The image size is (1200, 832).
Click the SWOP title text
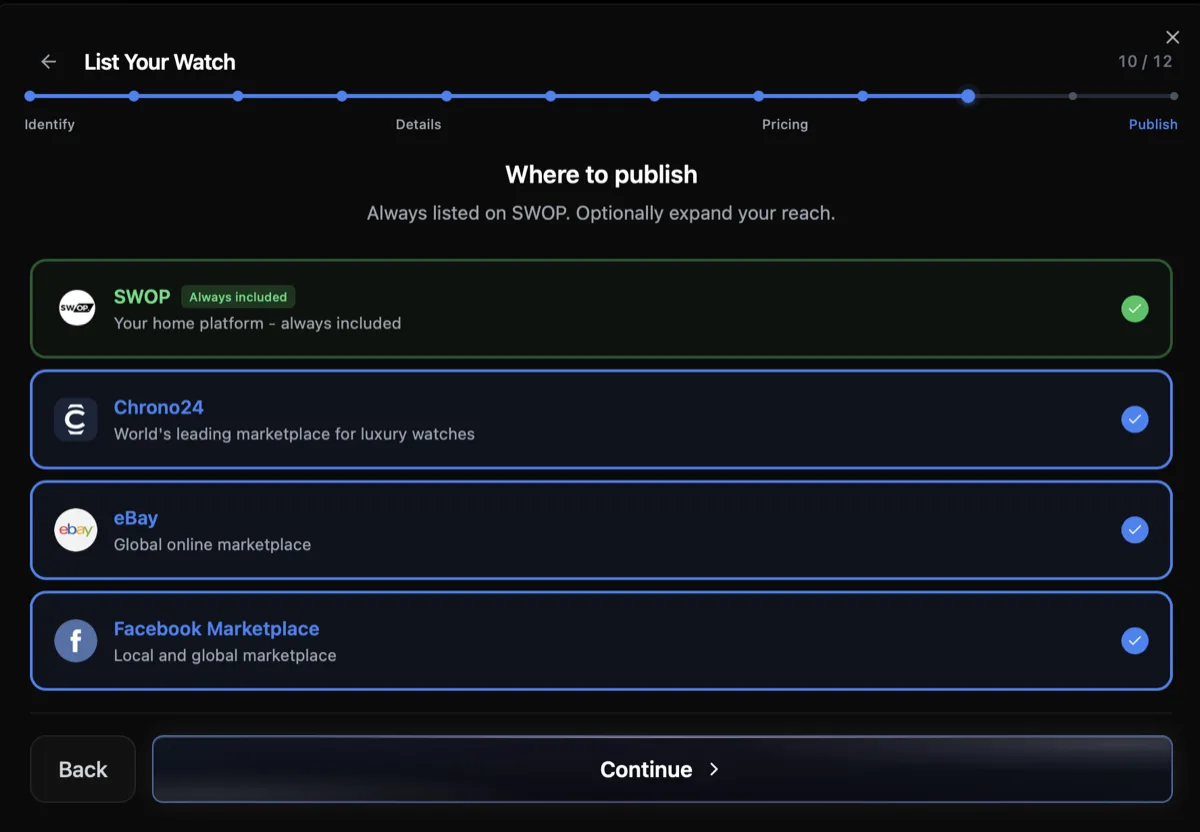pos(142,297)
